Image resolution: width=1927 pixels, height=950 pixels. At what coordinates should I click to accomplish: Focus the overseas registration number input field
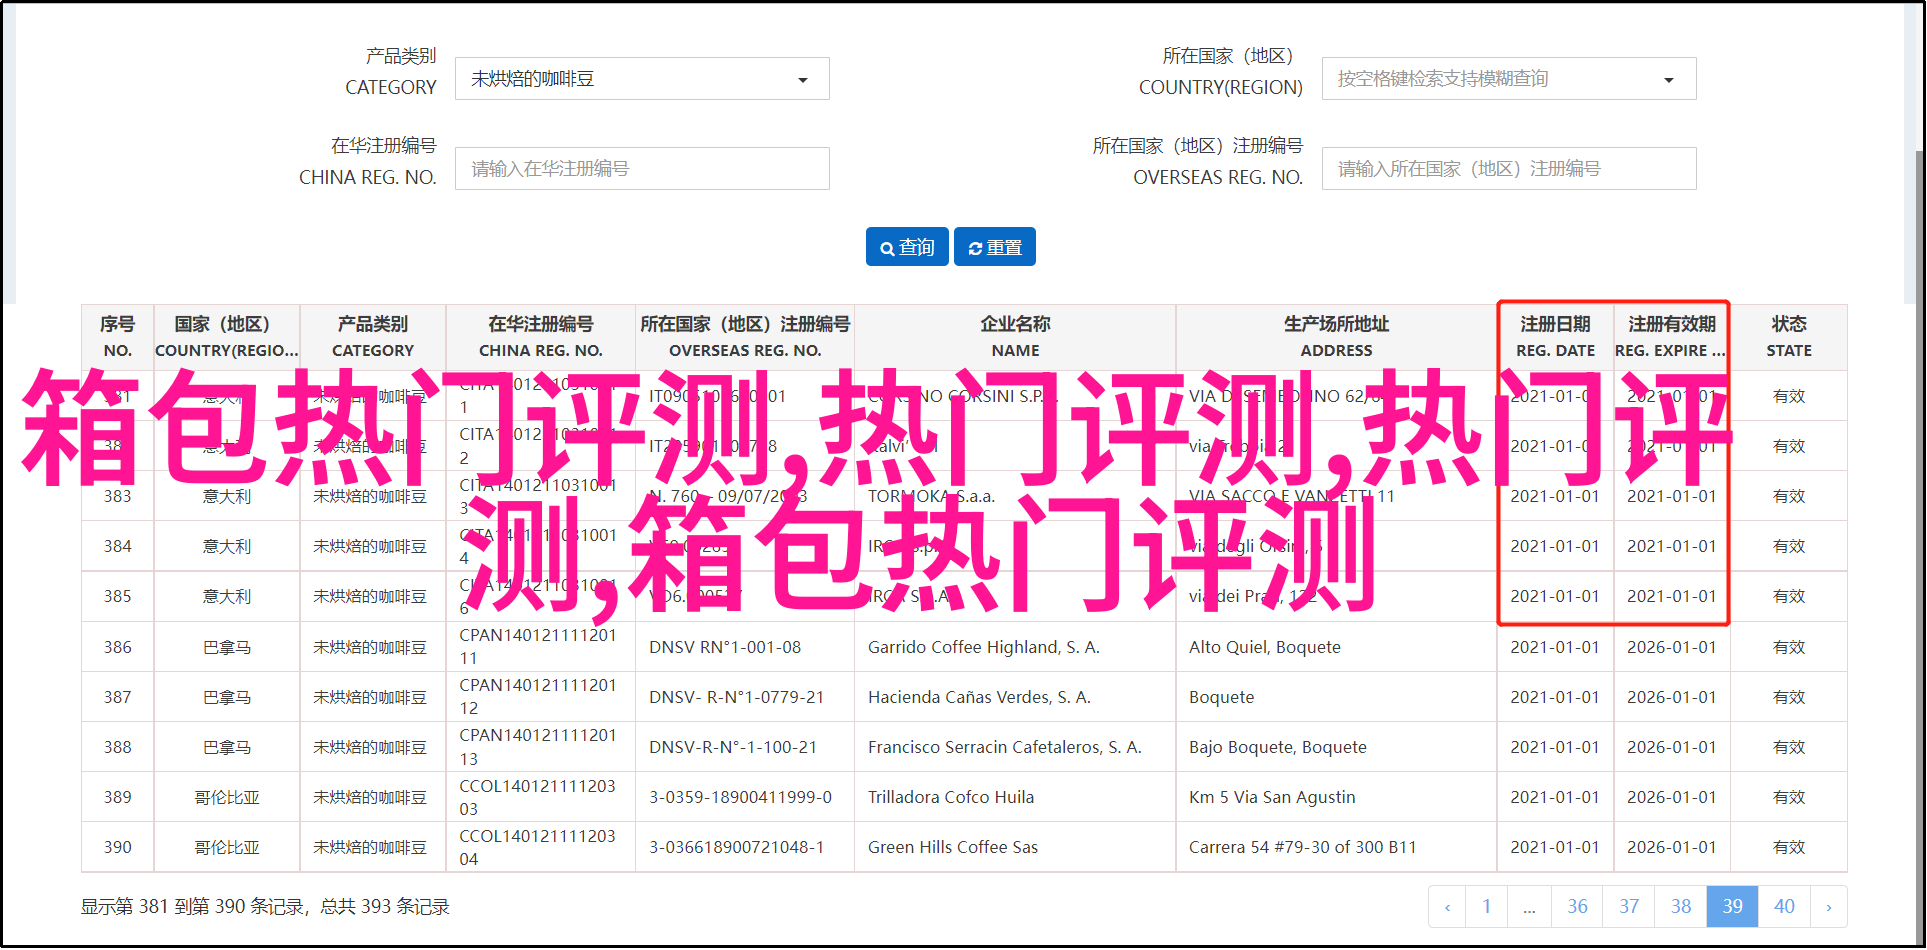click(1508, 169)
